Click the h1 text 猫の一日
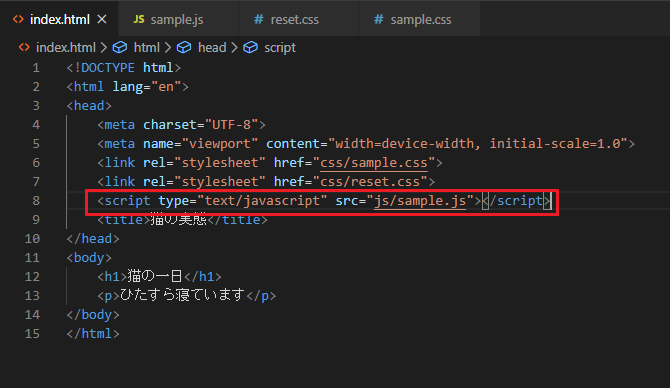Viewport: 670px width, 388px height. tap(155, 276)
